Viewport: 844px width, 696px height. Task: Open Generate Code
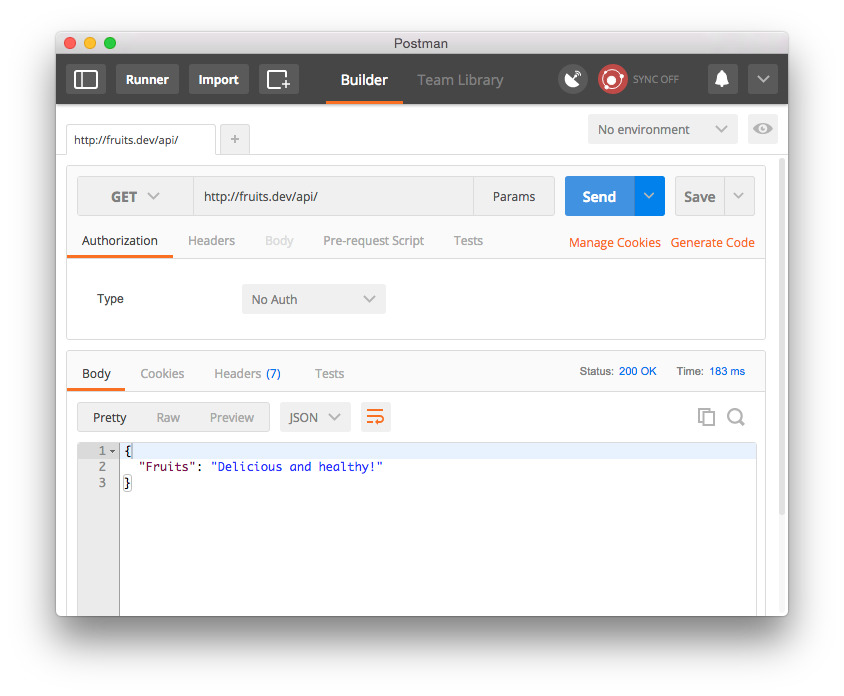point(712,242)
